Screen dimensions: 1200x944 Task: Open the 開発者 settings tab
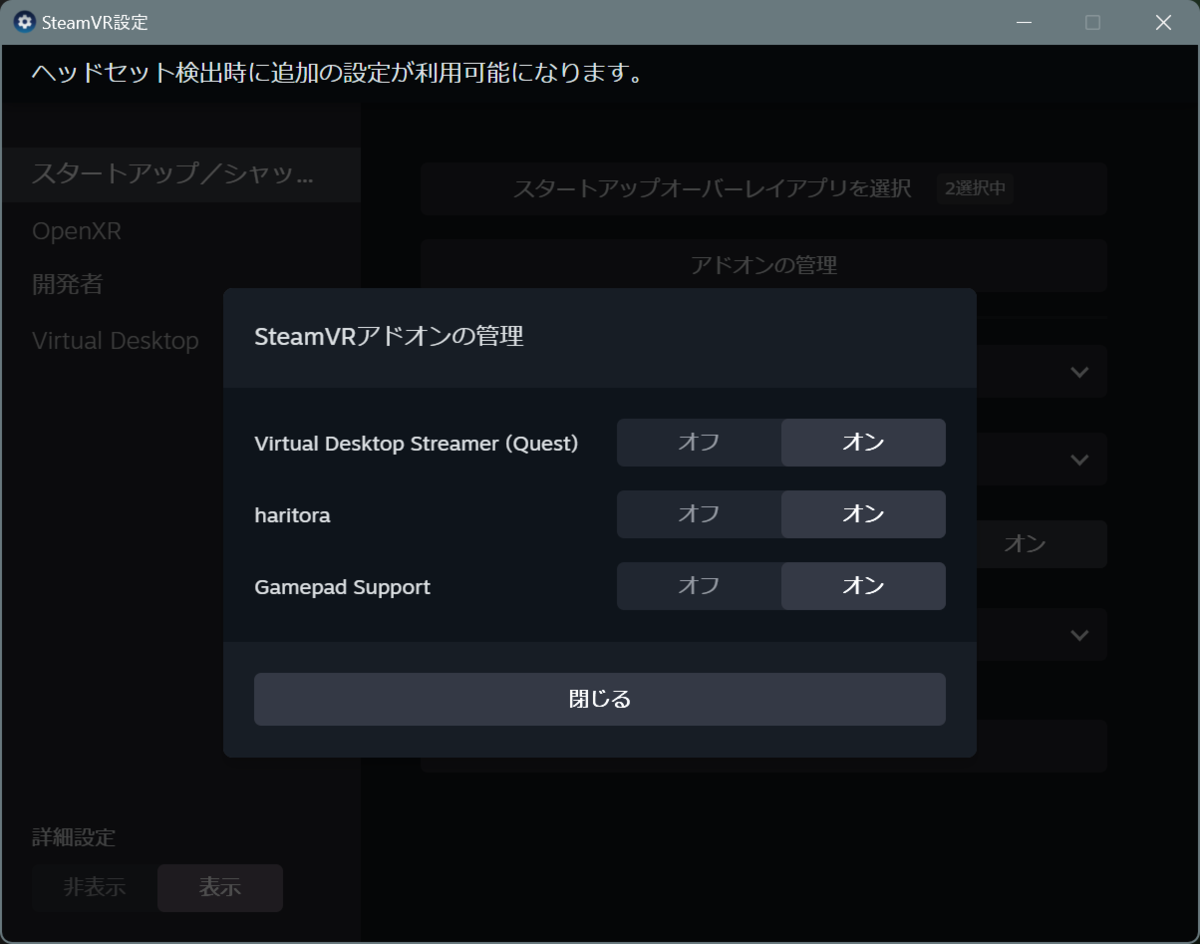[x=181, y=285]
